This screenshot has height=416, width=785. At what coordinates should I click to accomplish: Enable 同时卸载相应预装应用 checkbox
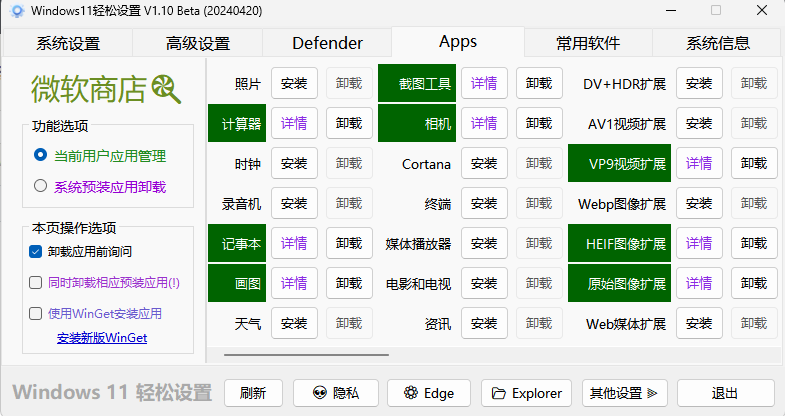[x=36, y=282]
